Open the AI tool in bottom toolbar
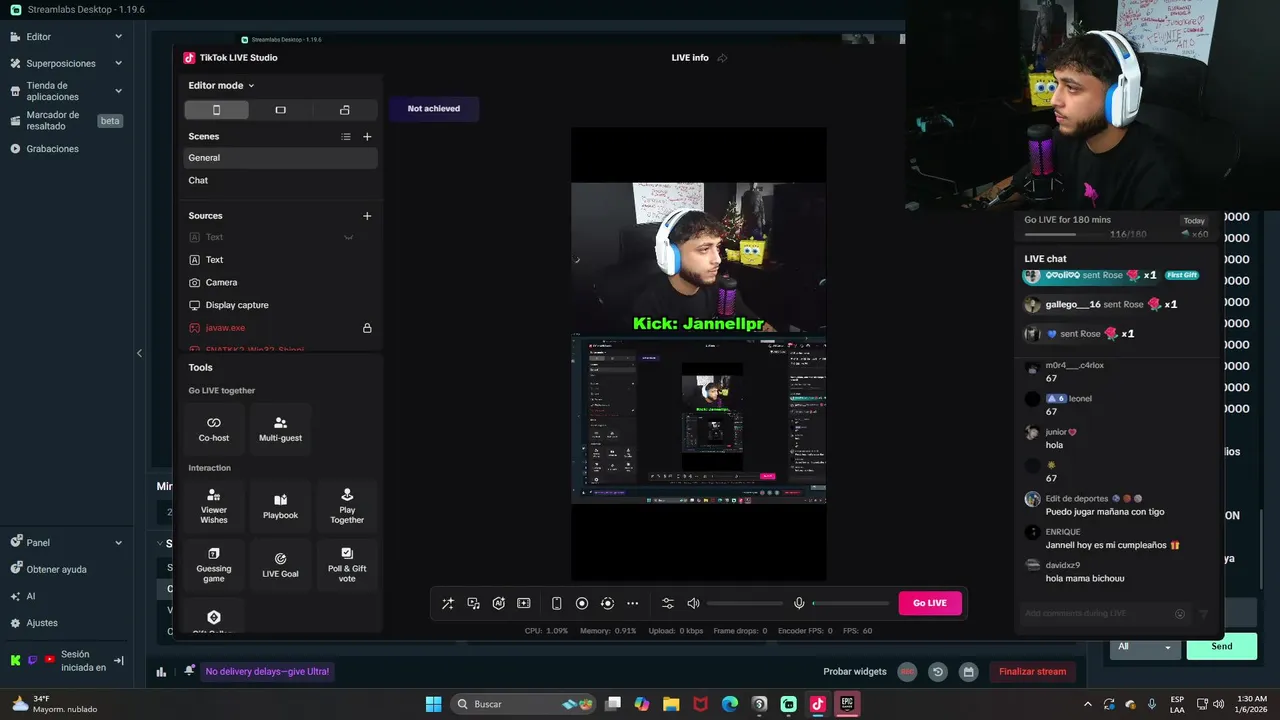Viewport: 1280px width, 720px height. pos(498,603)
